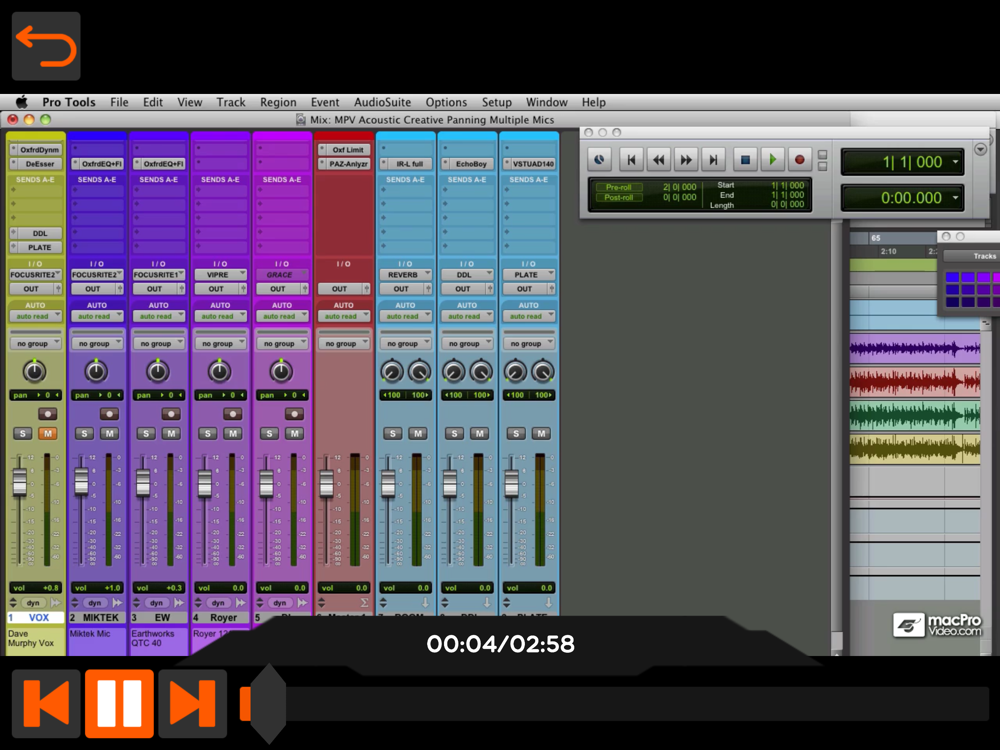Screen dimensions: 1000x750
Task: Open the REVERB input selector dropdown
Action: pyautogui.click(x=405, y=274)
